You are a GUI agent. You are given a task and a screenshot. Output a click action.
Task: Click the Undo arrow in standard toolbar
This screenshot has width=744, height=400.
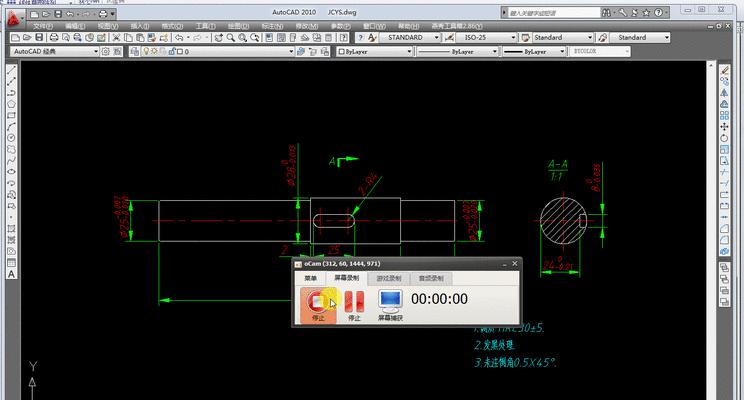point(179,37)
